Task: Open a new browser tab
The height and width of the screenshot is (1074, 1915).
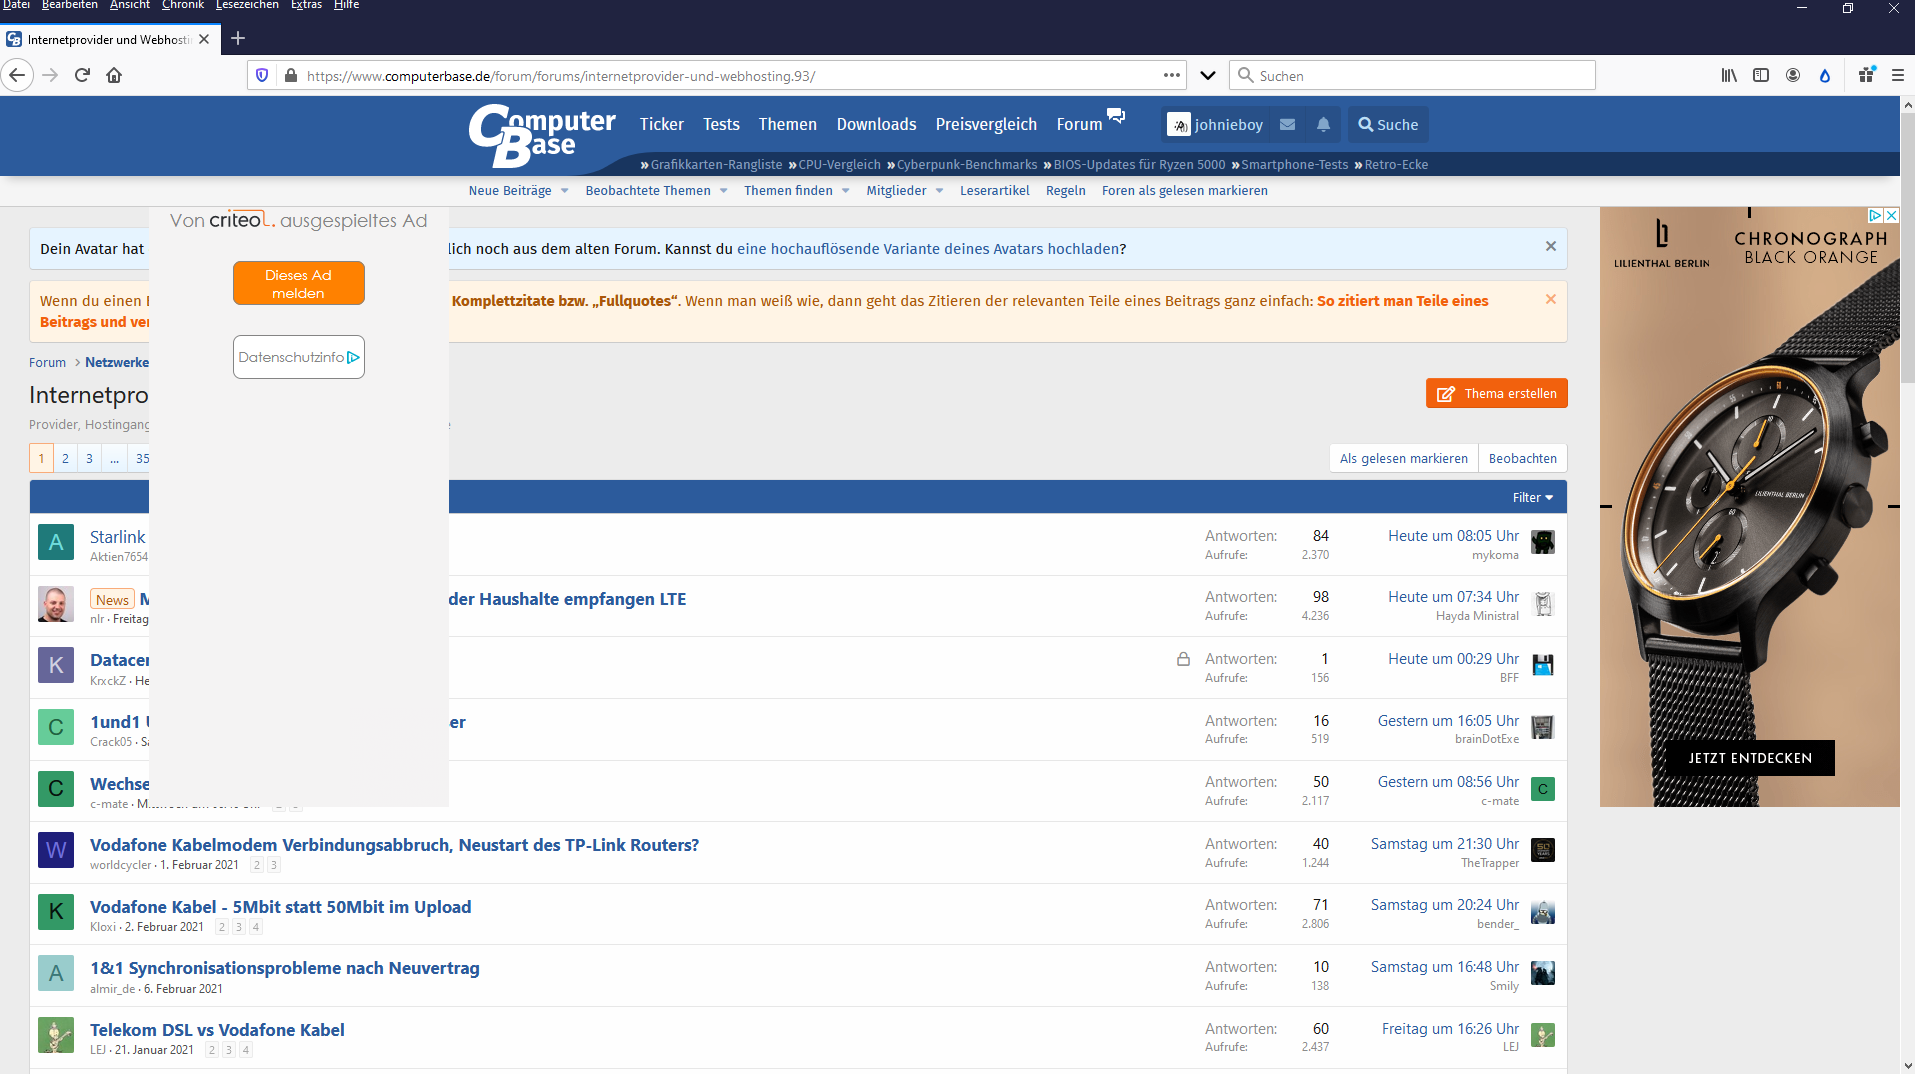Action: tap(238, 38)
